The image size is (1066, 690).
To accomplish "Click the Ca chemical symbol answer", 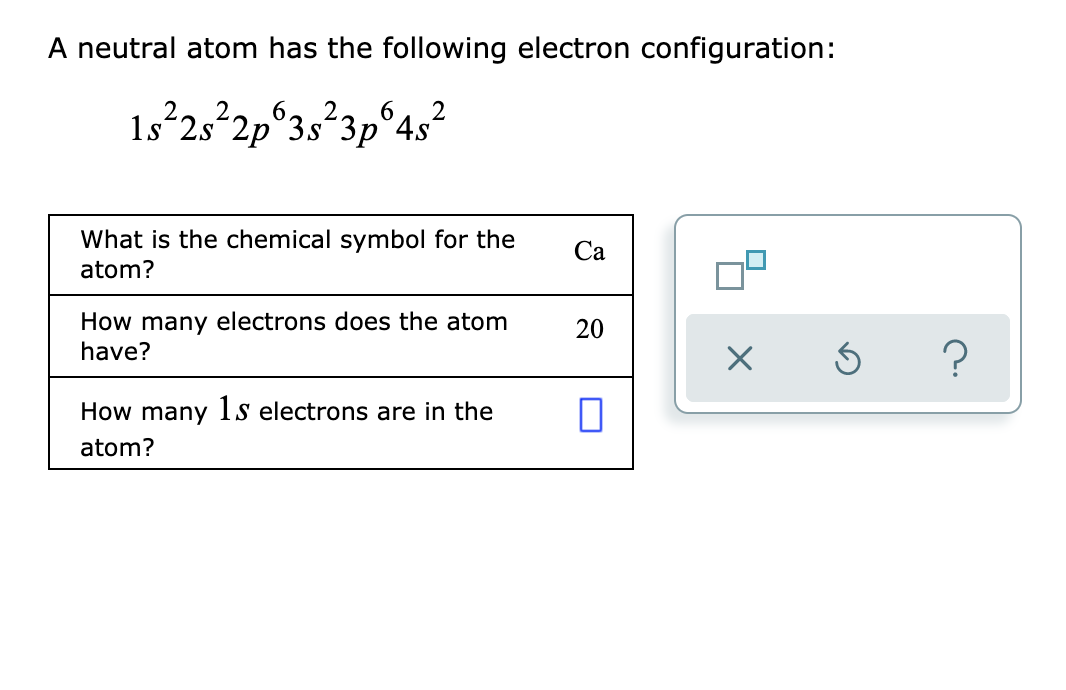I will (590, 251).
